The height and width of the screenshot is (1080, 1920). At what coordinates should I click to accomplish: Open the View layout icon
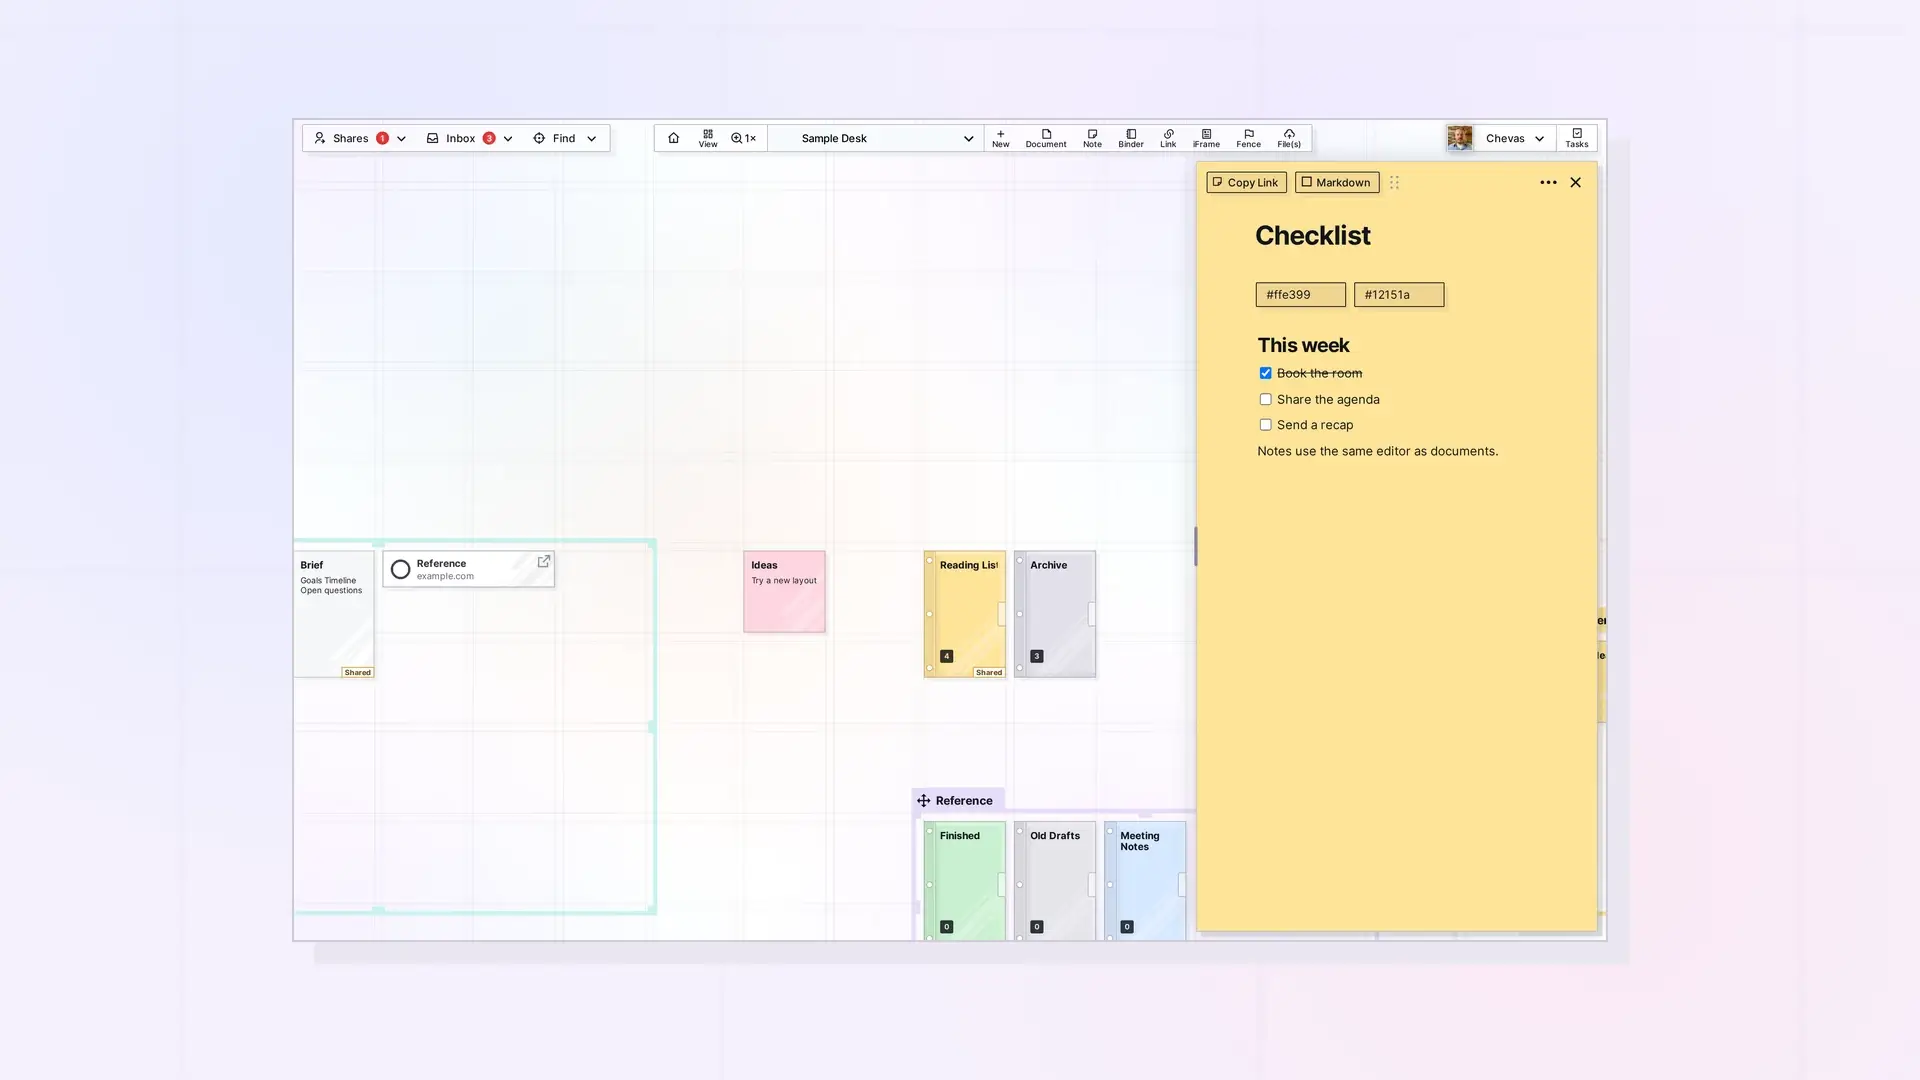pyautogui.click(x=708, y=138)
